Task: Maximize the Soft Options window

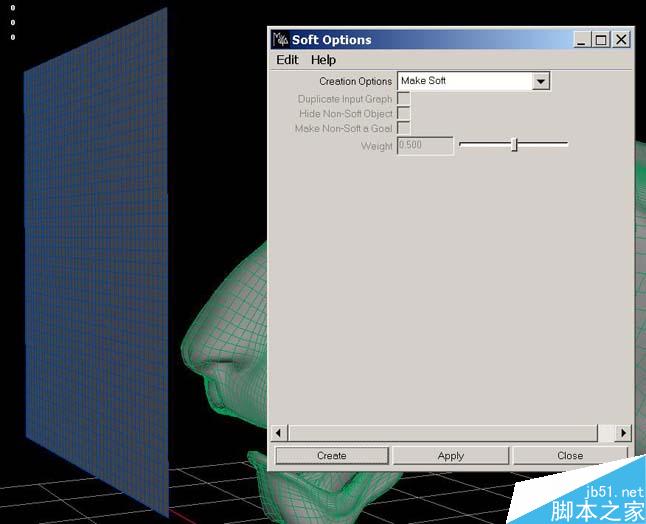Action: [x=601, y=40]
